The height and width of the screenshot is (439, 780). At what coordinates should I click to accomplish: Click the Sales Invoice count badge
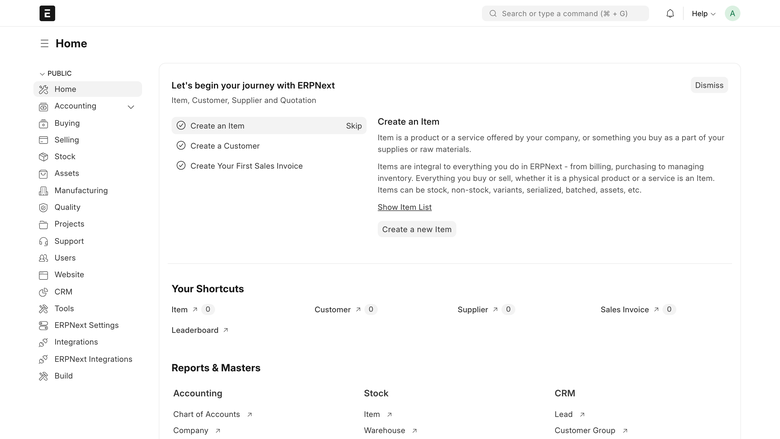click(x=669, y=309)
